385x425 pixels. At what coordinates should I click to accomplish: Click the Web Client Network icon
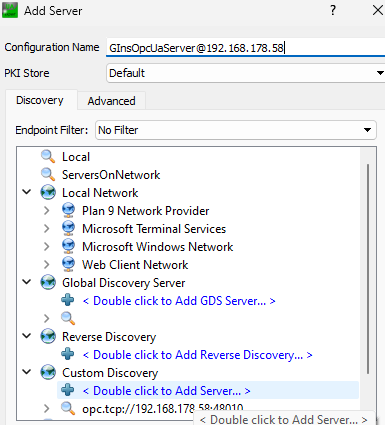[x=68, y=264]
